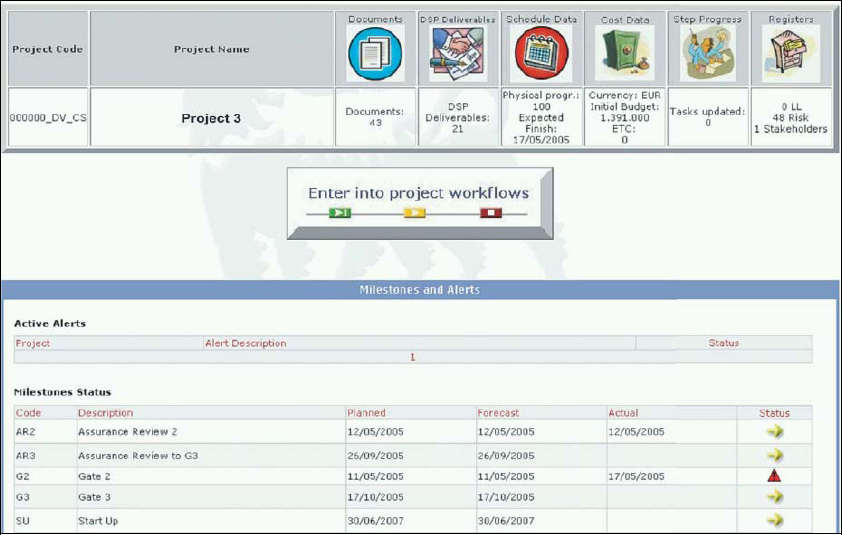
Task: Click the yellow status arrow for AR3
Action: [775, 455]
